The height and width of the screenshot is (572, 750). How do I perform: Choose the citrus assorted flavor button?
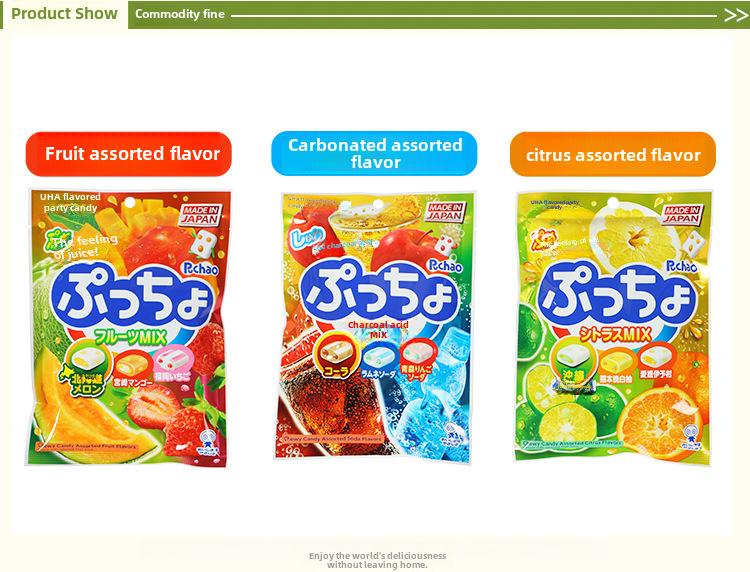613,154
